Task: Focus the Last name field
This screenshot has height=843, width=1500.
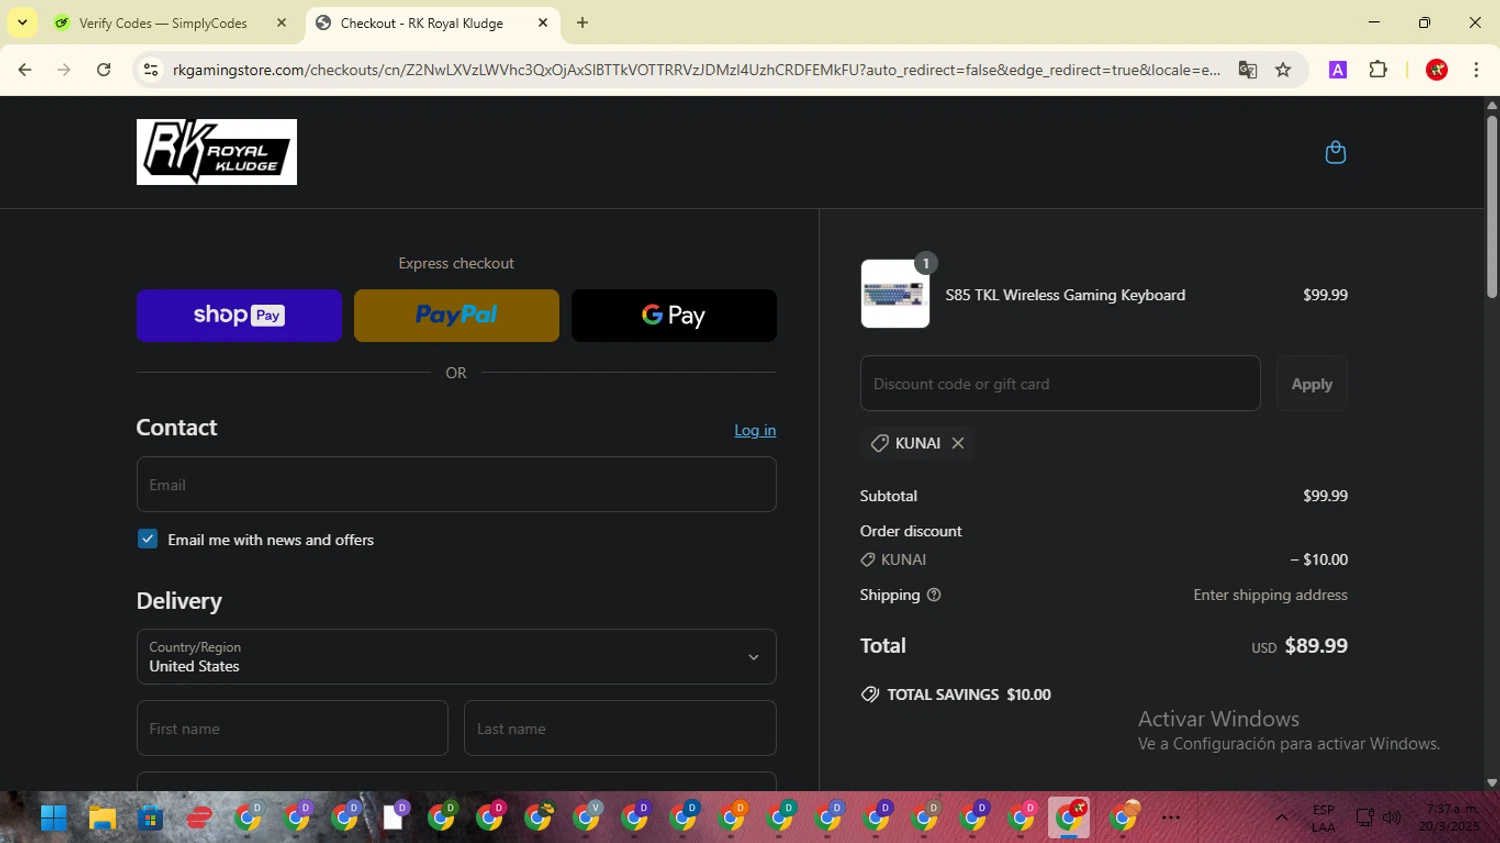Action: 620,728
